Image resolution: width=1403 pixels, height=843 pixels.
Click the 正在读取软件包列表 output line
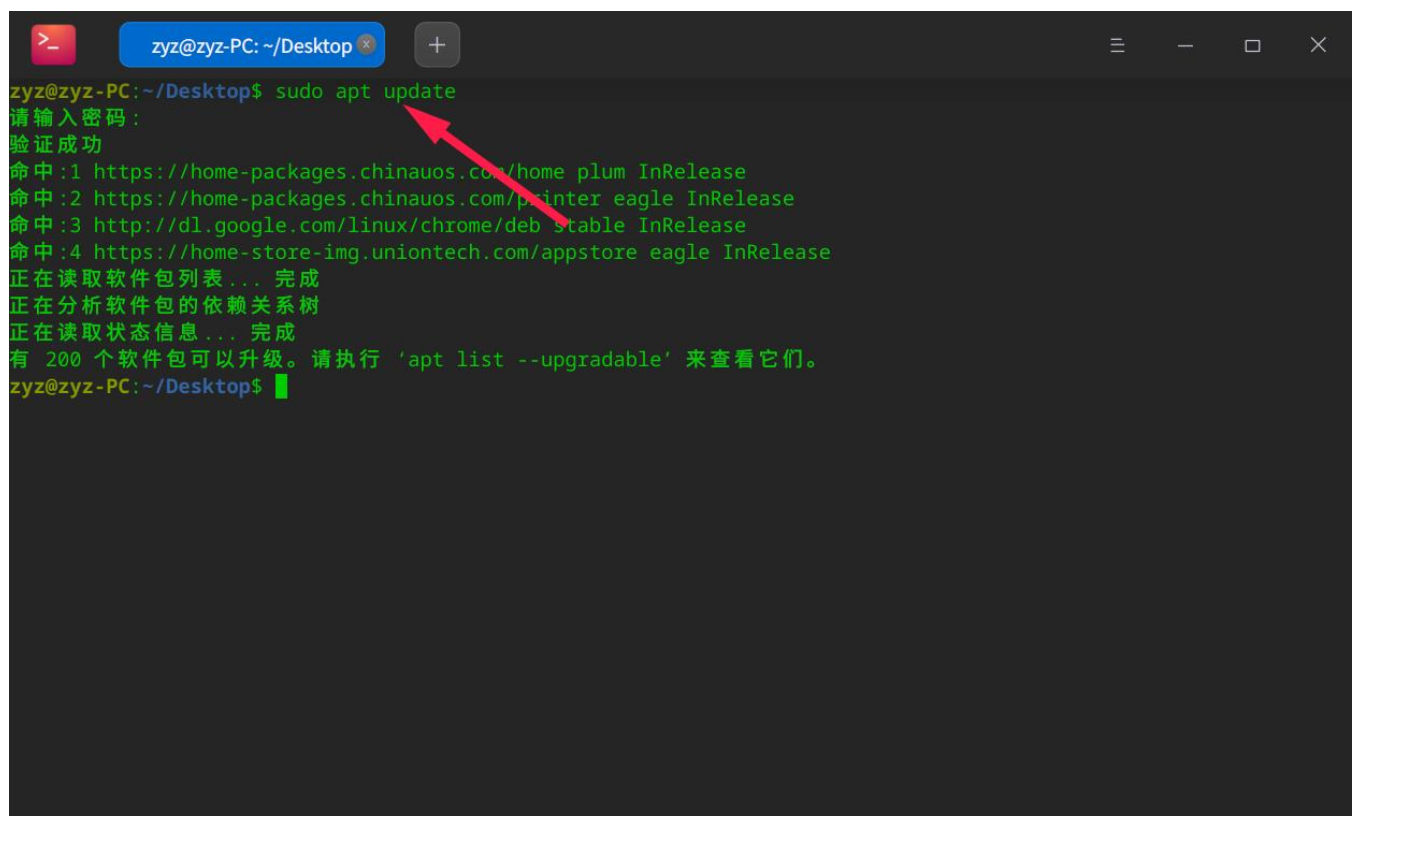pos(164,279)
